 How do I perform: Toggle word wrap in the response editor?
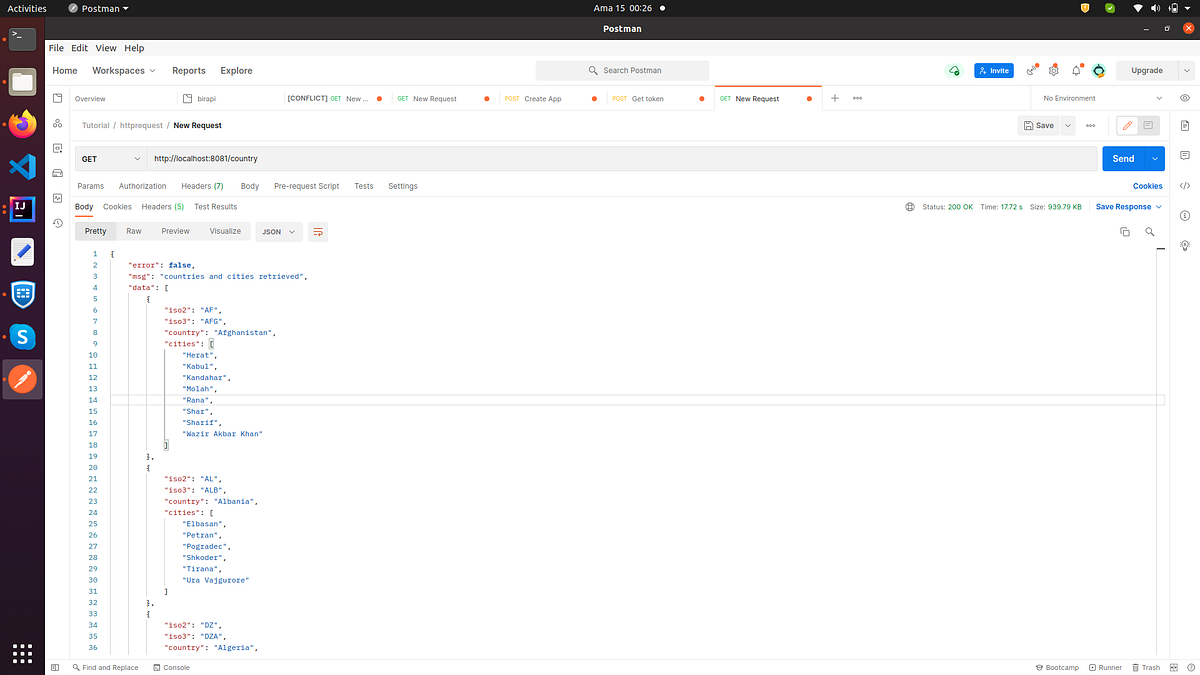click(318, 231)
